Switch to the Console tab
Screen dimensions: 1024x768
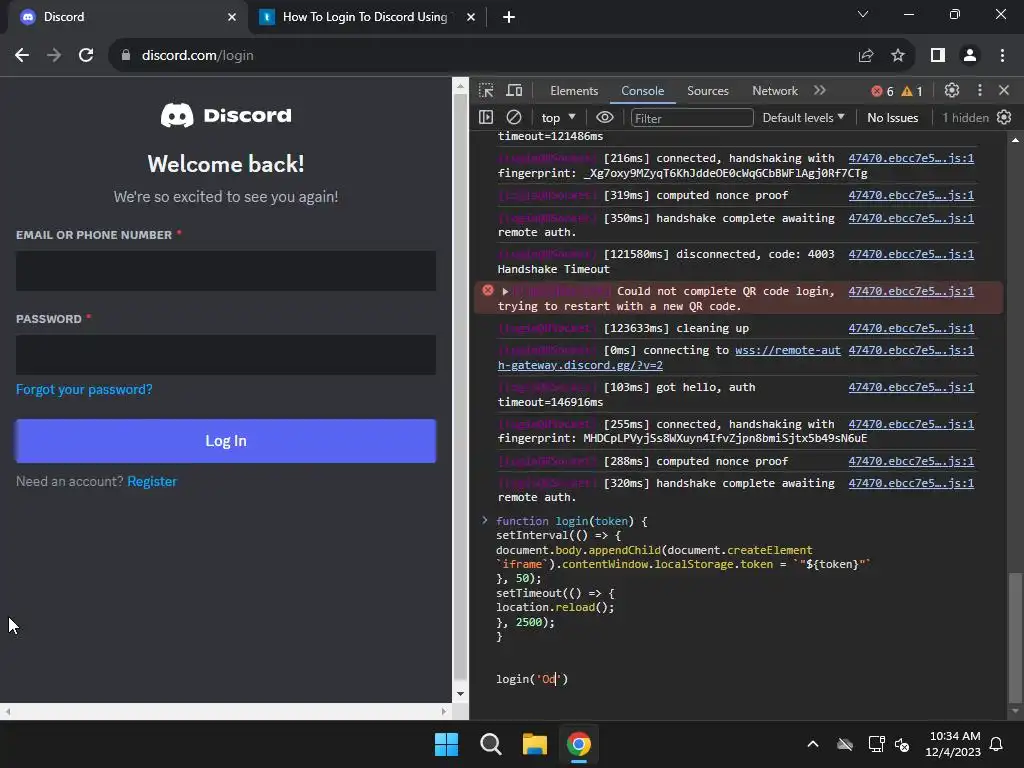pos(643,91)
